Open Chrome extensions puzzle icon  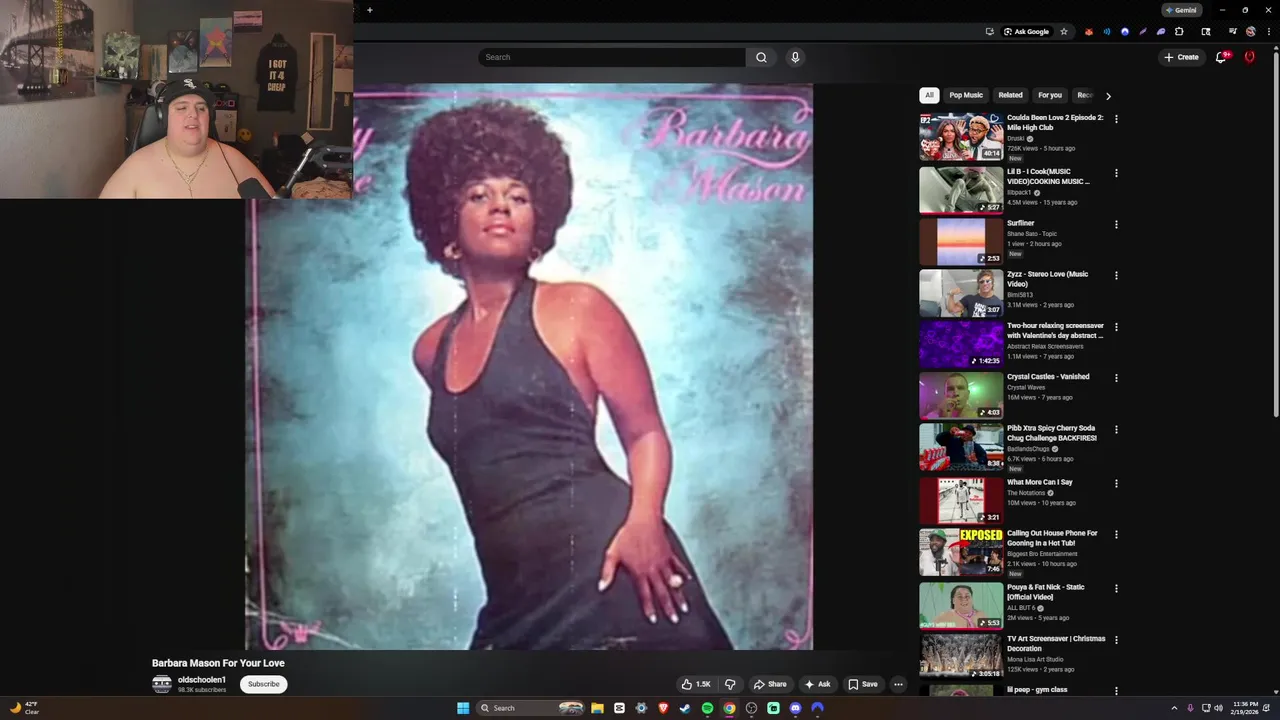pyautogui.click(x=1179, y=31)
